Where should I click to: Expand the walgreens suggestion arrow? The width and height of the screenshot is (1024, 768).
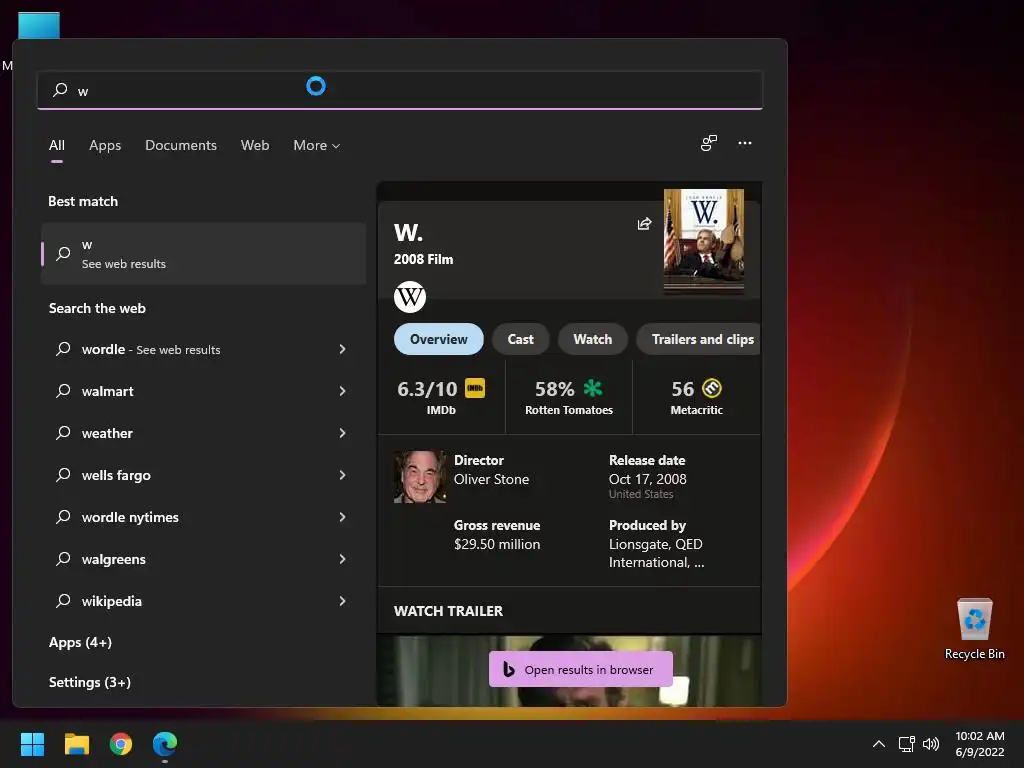pos(342,559)
